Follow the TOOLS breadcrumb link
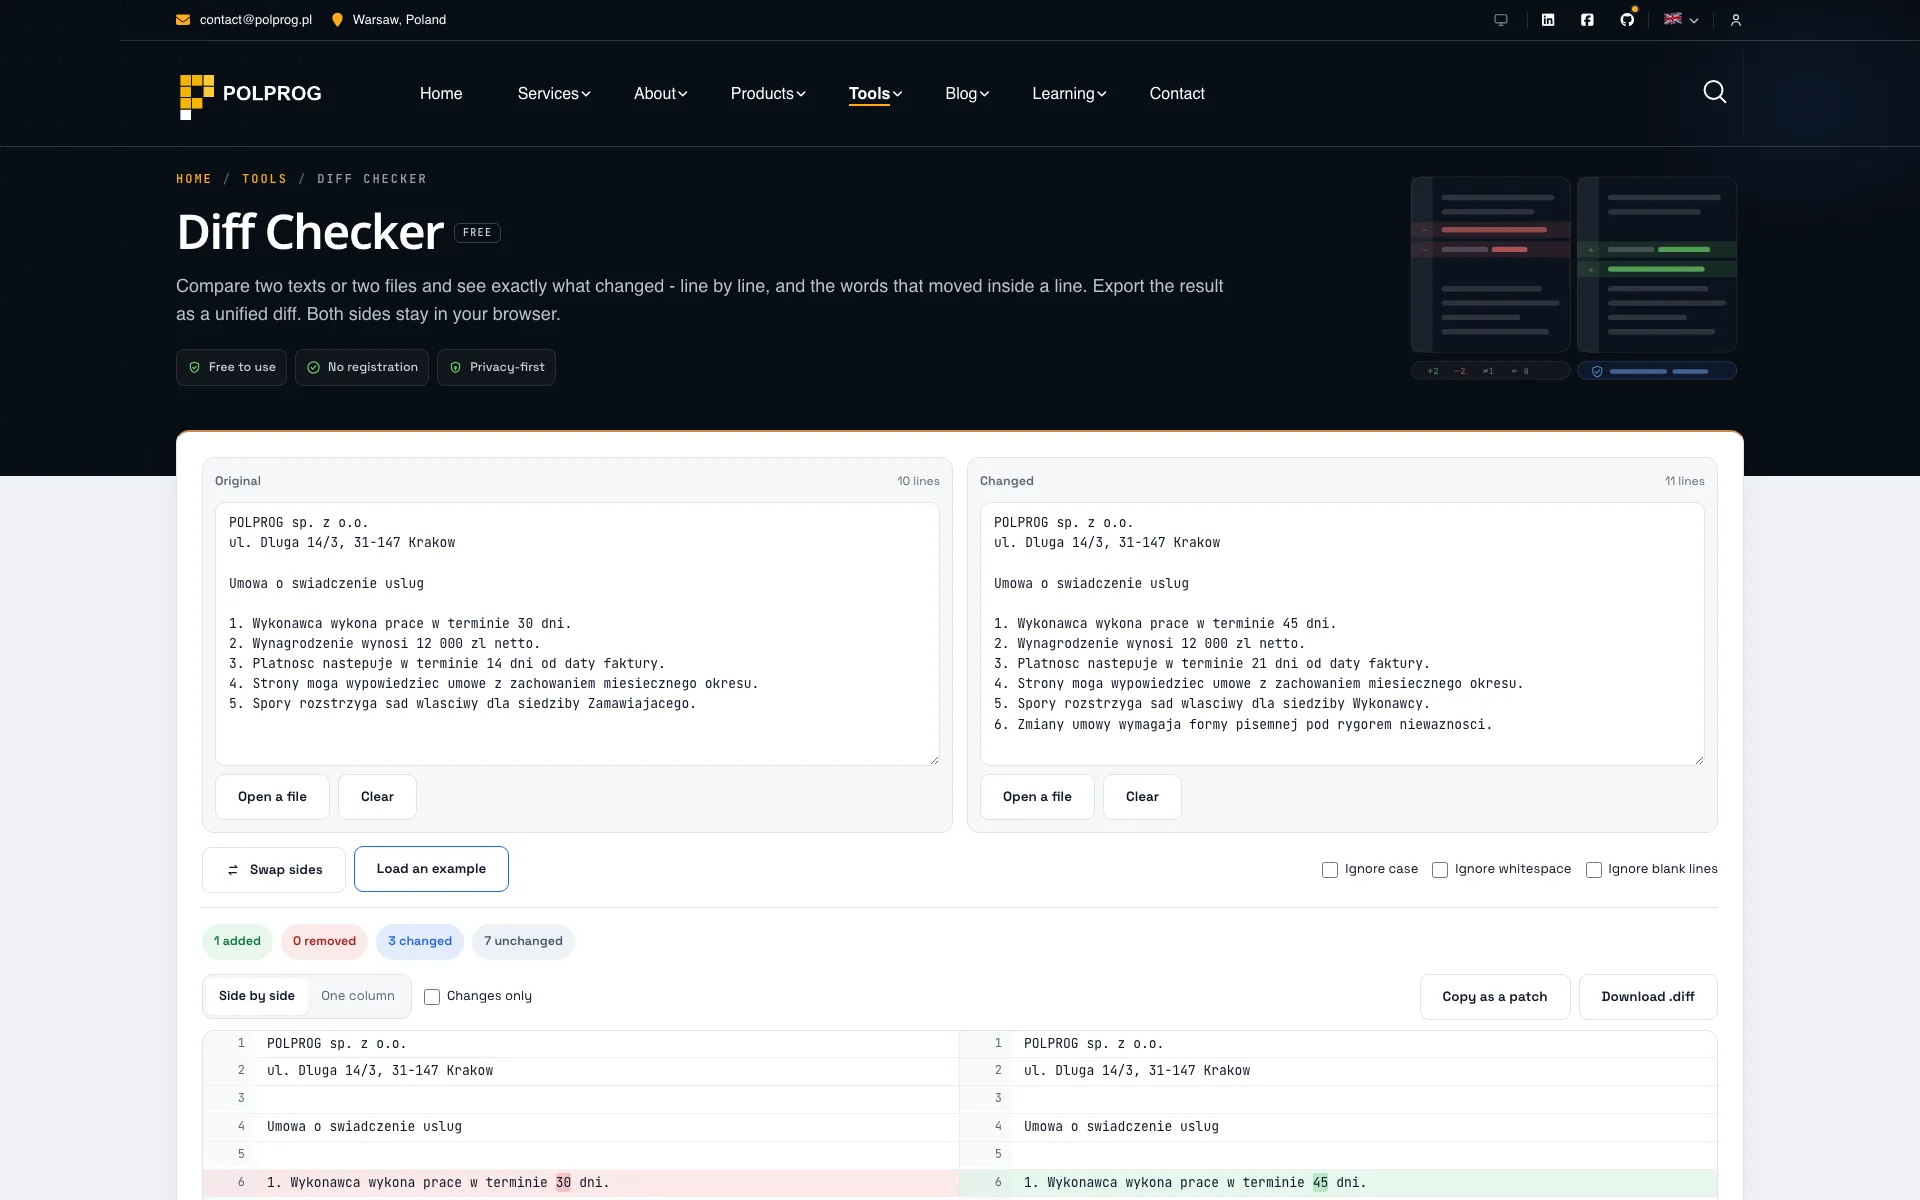The height and width of the screenshot is (1200, 1920). click(x=264, y=179)
